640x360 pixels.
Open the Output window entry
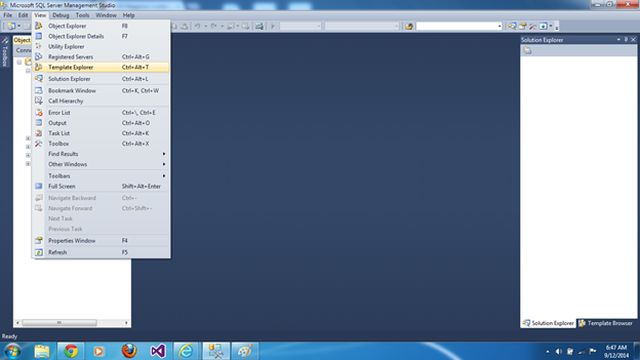[101, 123]
